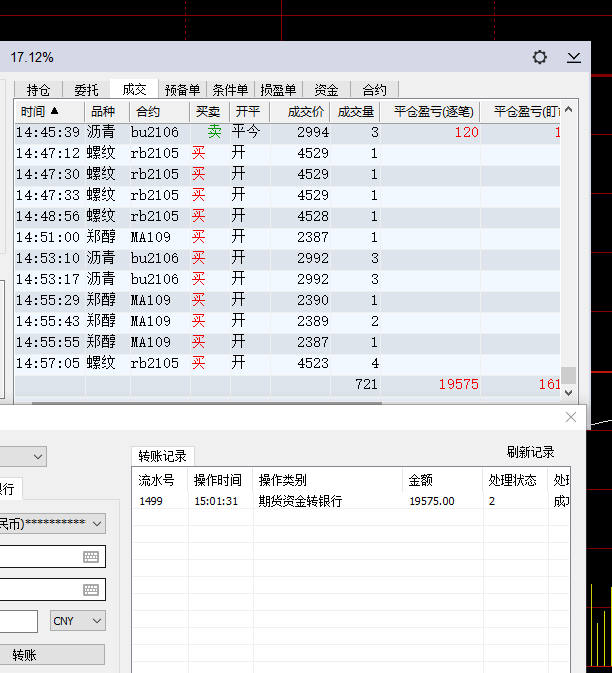Sort by the 开平 column header
The height and width of the screenshot is (673, 612).
pos(249,112)
